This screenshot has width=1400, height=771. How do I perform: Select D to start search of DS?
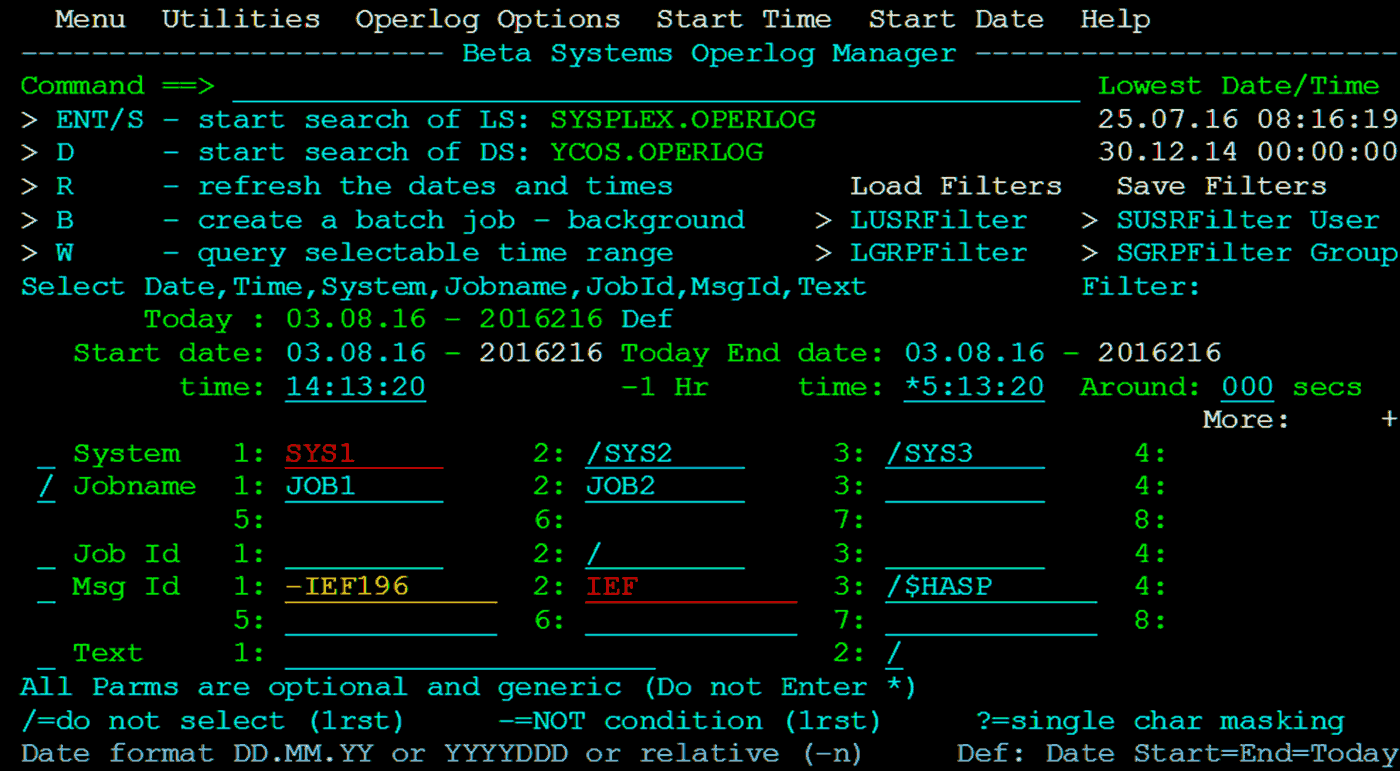point(65,153)
